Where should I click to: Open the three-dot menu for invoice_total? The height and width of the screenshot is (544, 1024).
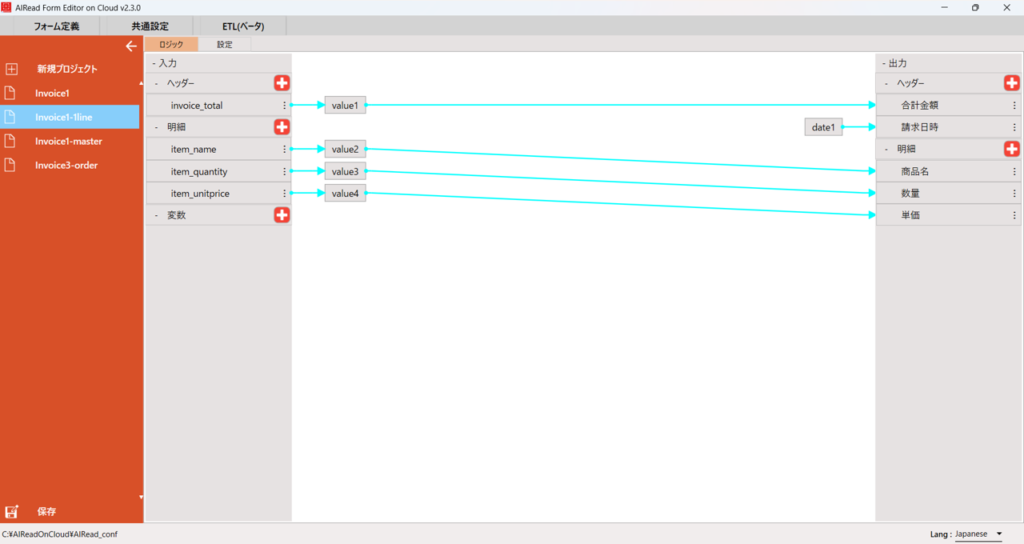pyautogui.click(x=285, y=105)
